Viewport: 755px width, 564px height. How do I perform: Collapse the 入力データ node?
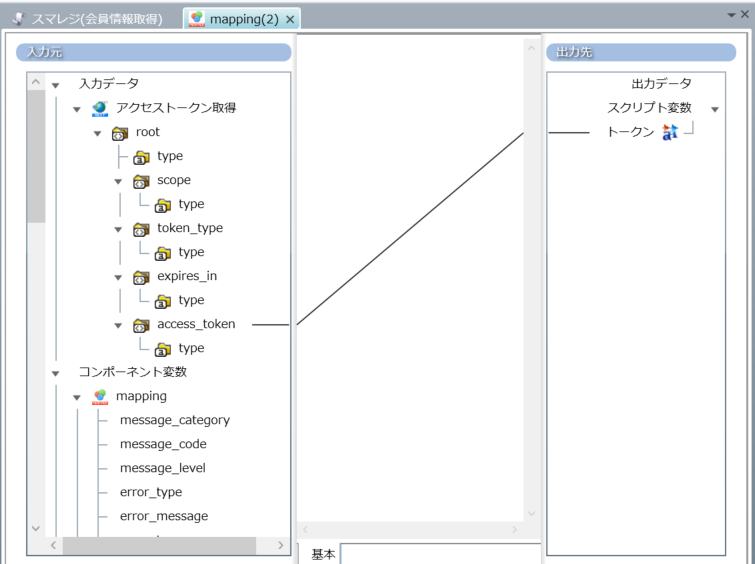click(x=55, y=86)
